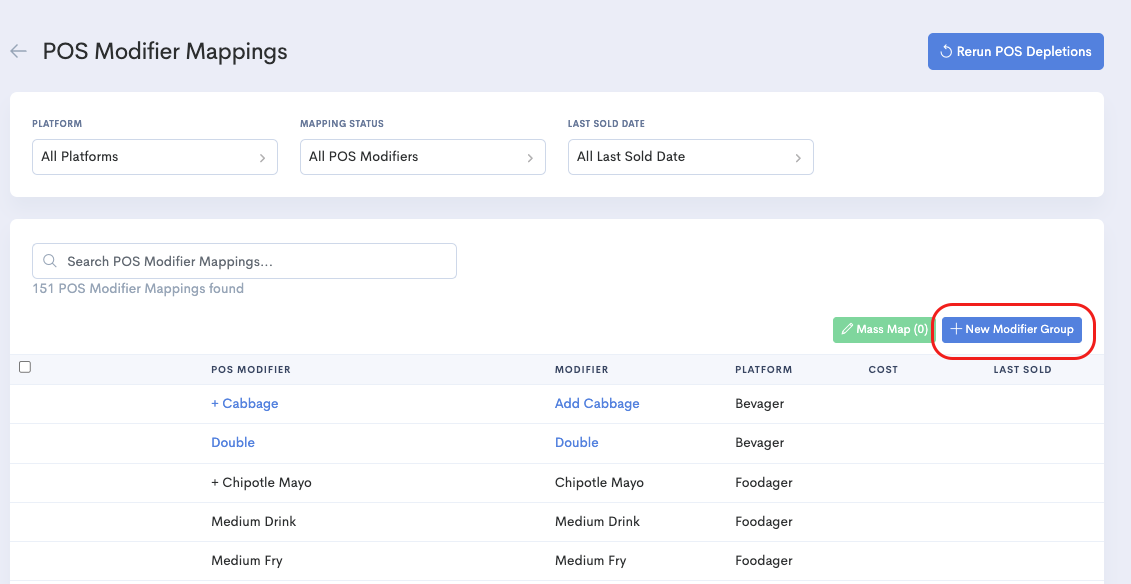Click the Mass Map (0) button
1131x584 pixels.
click(x=882, y=329)
